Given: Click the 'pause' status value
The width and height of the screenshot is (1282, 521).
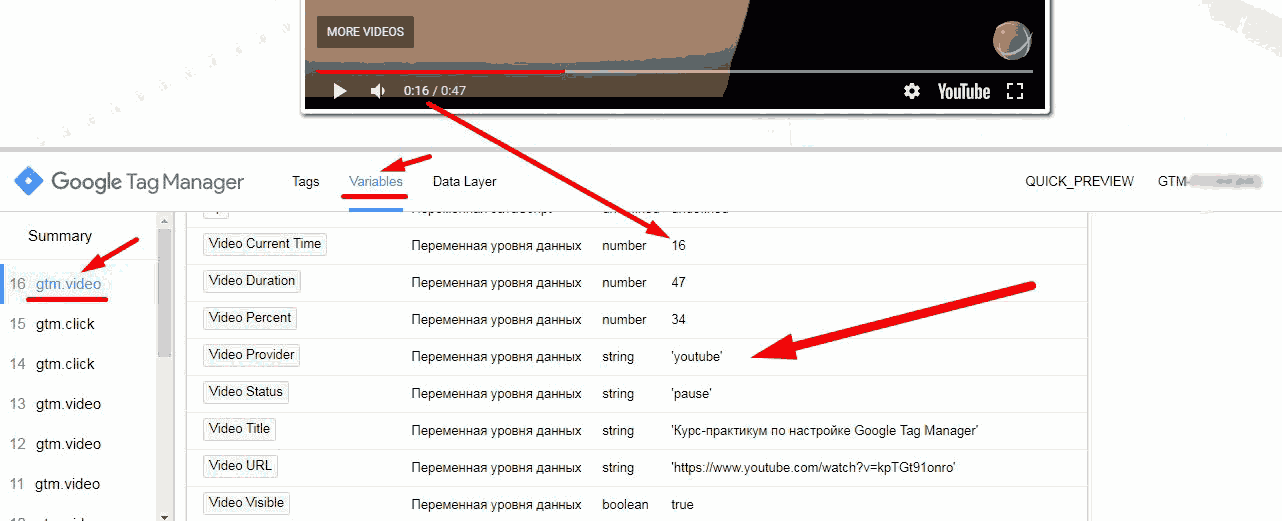Looking at the screenshot, I should [692, 394].
